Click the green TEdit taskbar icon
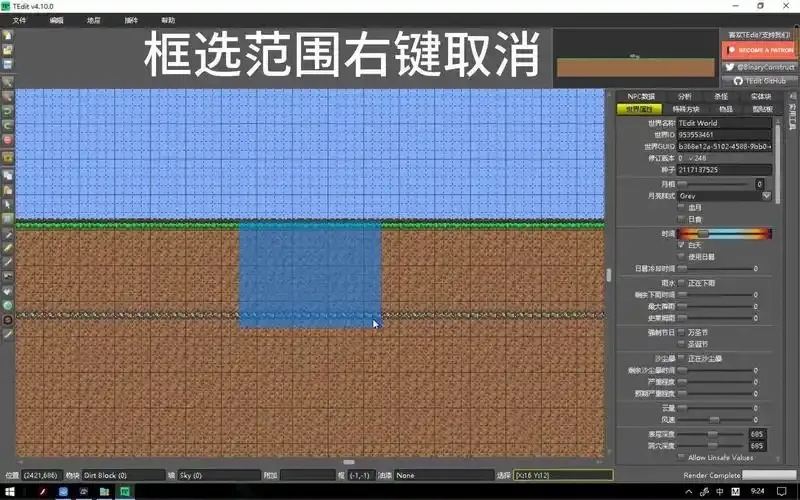This screenshot has width=800, height=500. click(125, 492)
